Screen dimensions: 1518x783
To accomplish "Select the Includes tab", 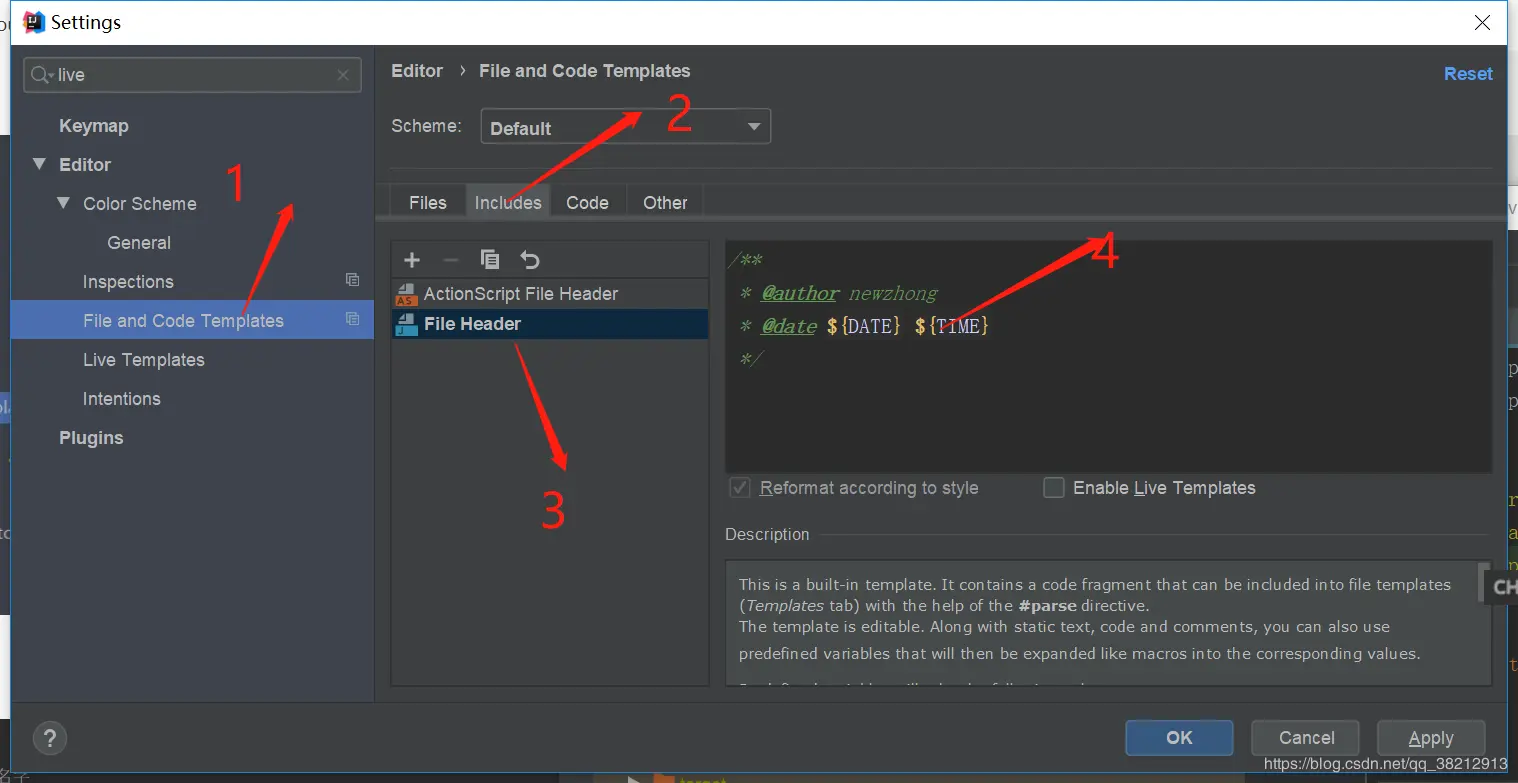I will tap(508, 202).
